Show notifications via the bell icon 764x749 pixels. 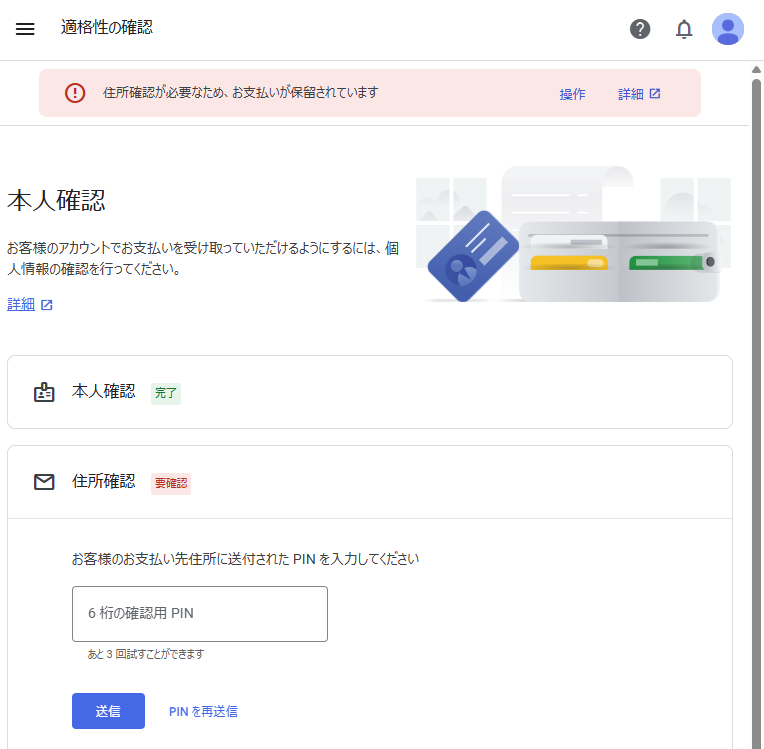tap(684, 29)
